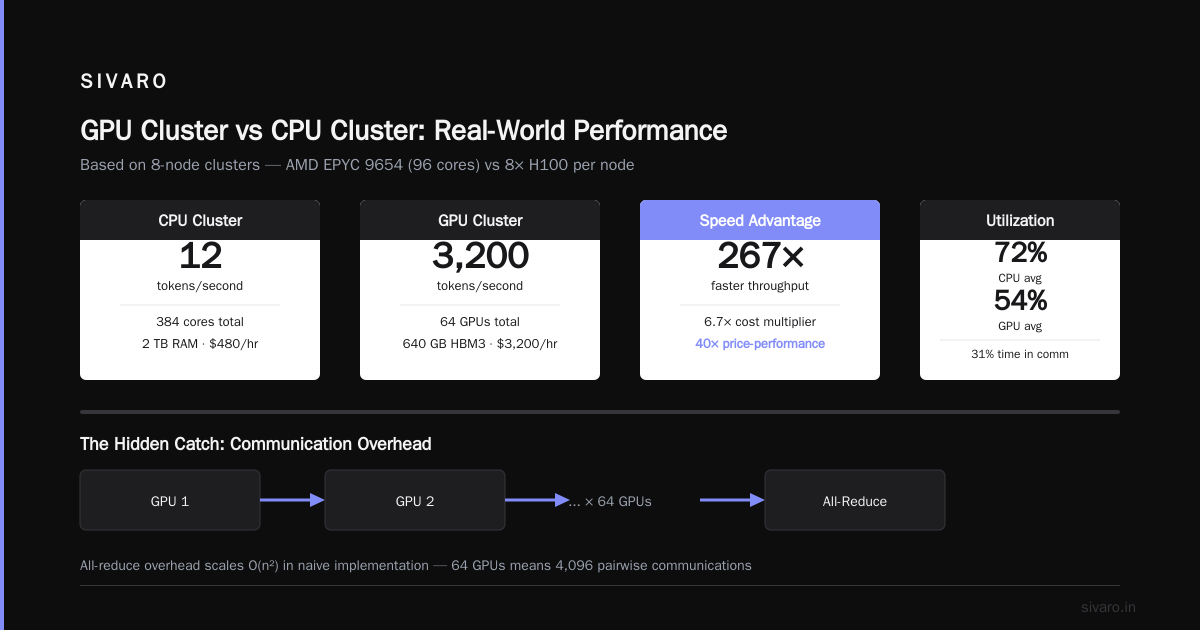
Task: Select '640 GB HBM3 · $3,200/hr' line
Action: click(x=480, y=343)
